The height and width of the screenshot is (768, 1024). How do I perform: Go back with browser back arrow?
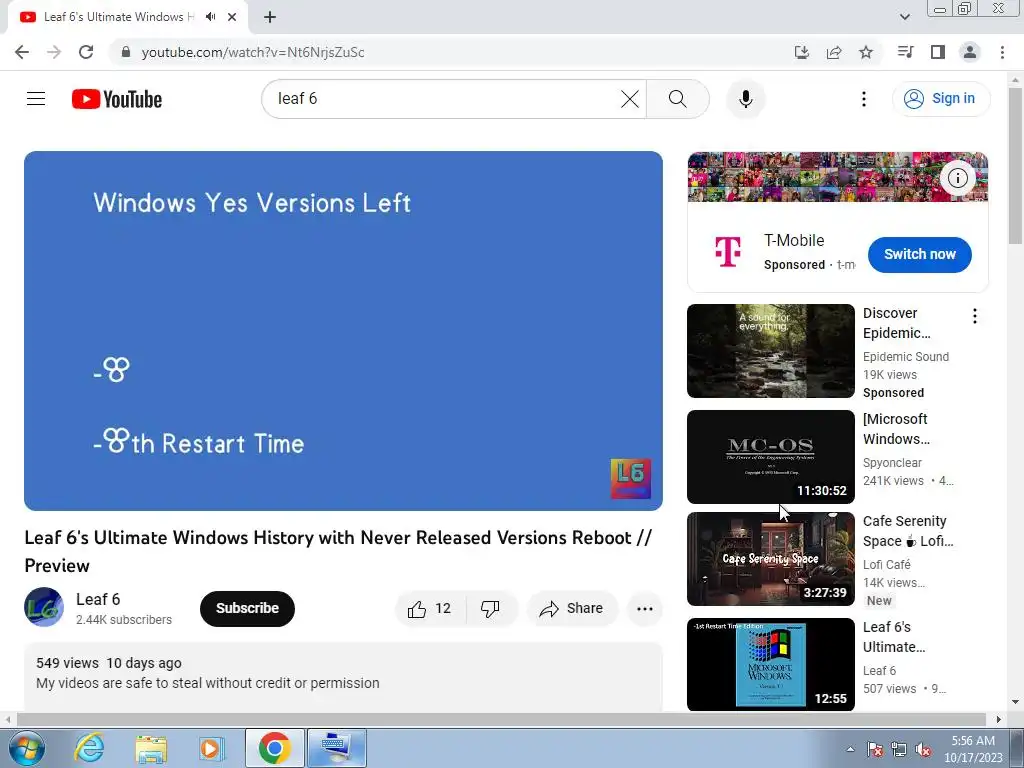tap(22, 52)
